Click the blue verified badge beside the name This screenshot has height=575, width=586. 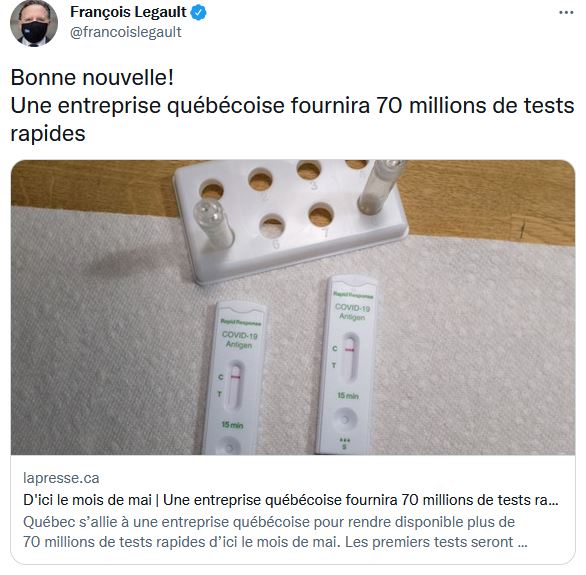pyautogui.click(x=198, y=13)
